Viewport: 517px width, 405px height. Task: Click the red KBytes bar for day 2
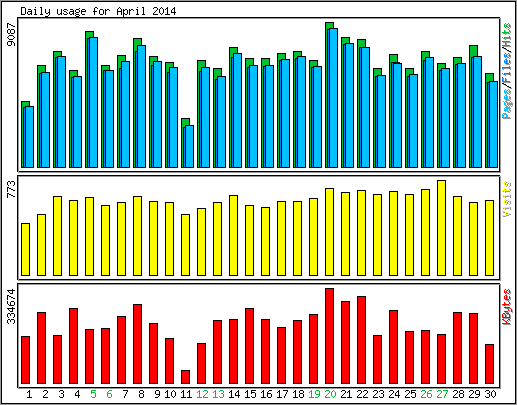point(41,348)
